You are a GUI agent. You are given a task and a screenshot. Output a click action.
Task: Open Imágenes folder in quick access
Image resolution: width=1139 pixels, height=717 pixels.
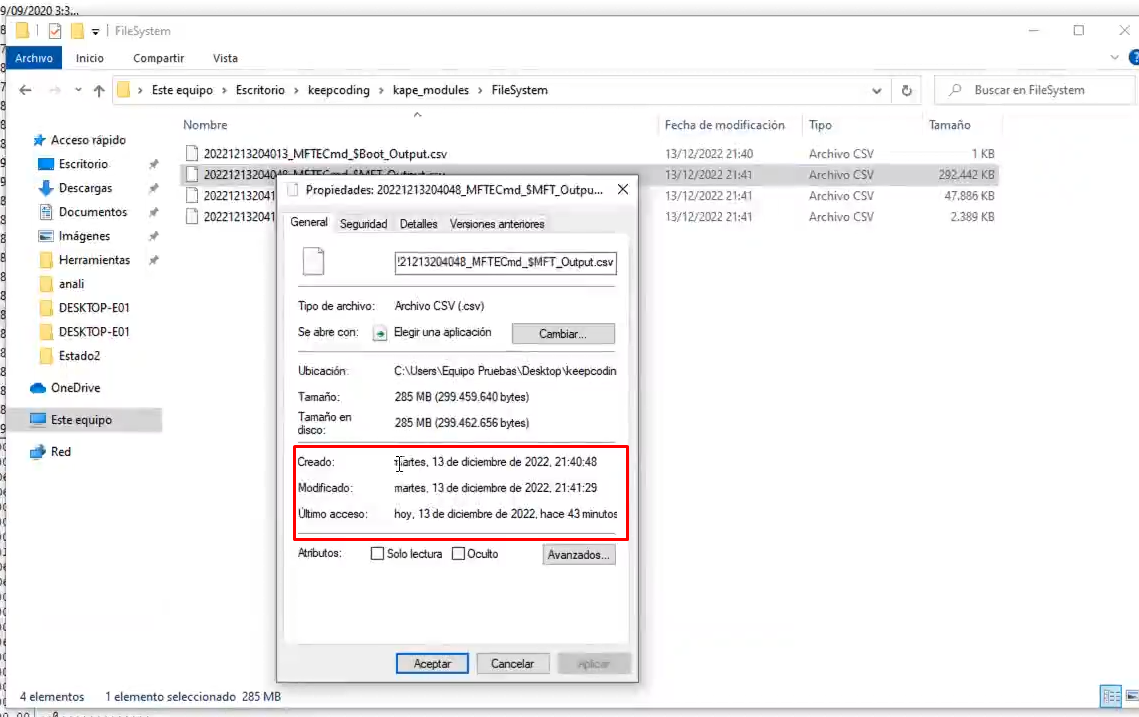tap(84, 236)
